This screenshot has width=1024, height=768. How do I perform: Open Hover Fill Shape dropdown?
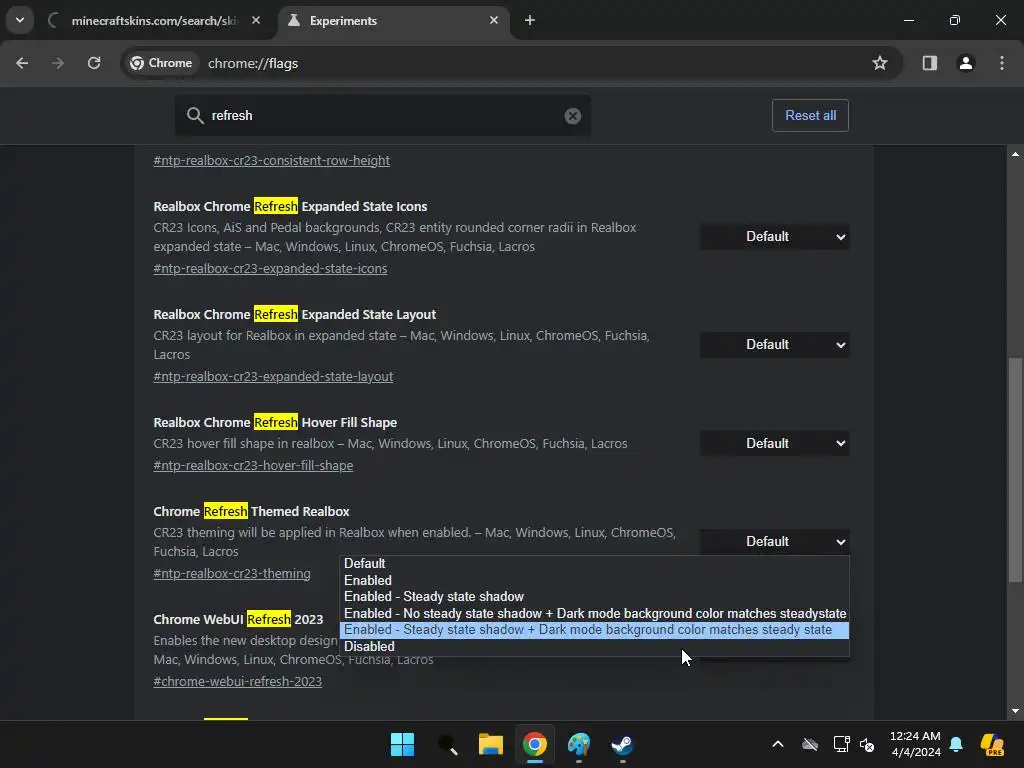[775, 443]
